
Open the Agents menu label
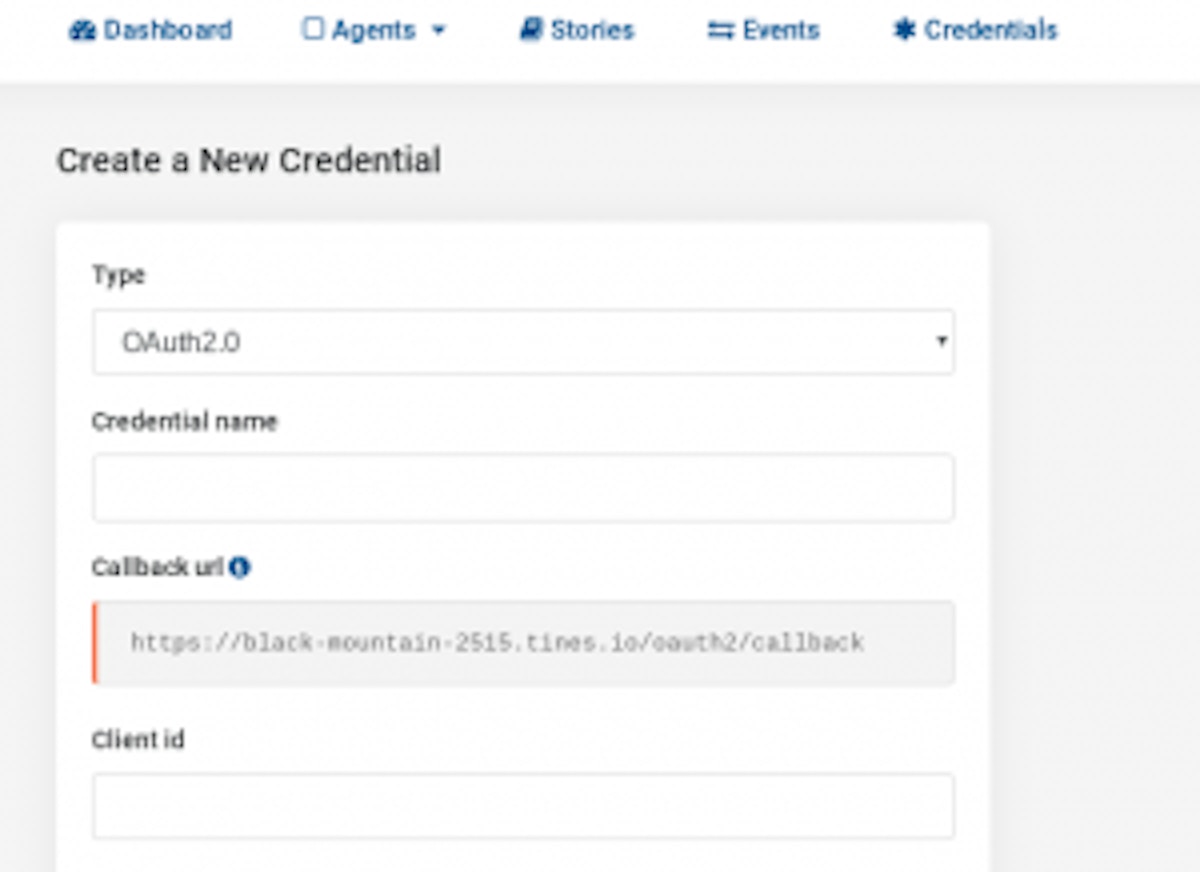coord(374,31)
